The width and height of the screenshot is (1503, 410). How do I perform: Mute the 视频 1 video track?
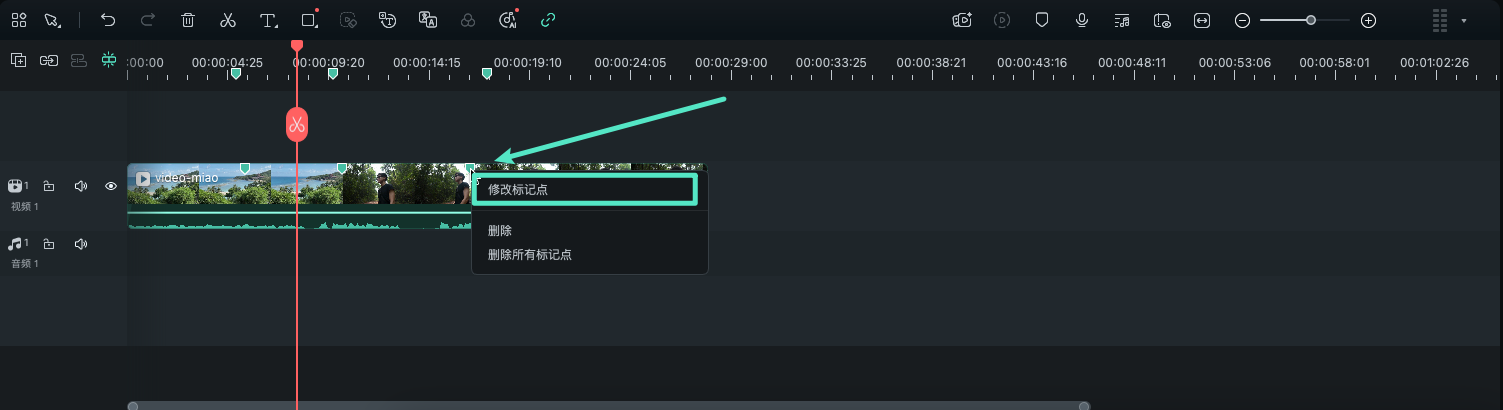coord(81,186)
